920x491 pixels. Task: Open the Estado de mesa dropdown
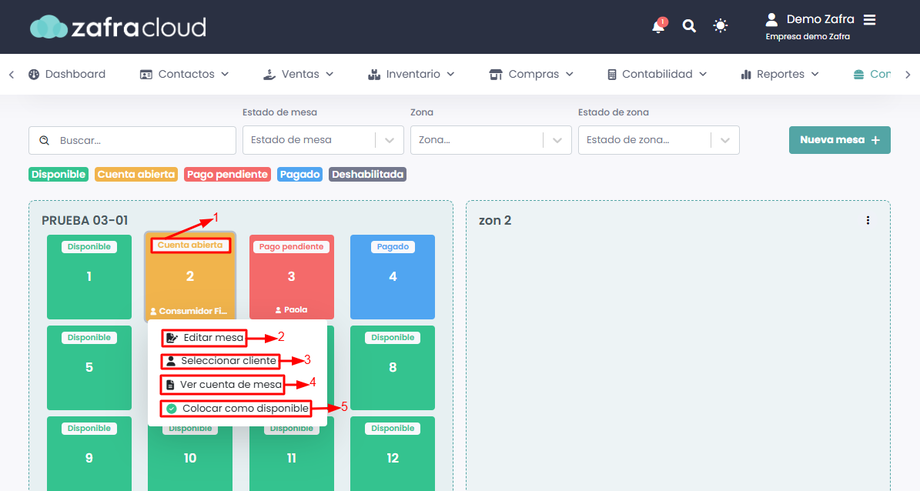323,140
